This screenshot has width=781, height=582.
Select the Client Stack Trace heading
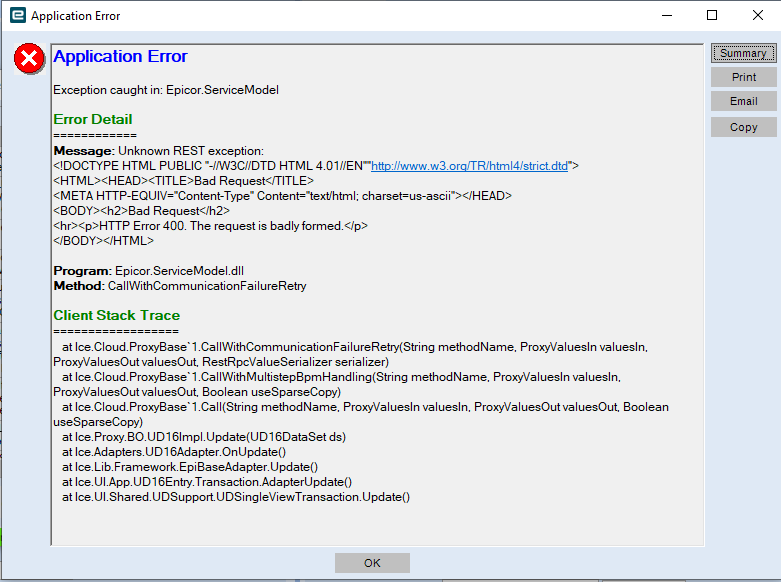(117, 315)
